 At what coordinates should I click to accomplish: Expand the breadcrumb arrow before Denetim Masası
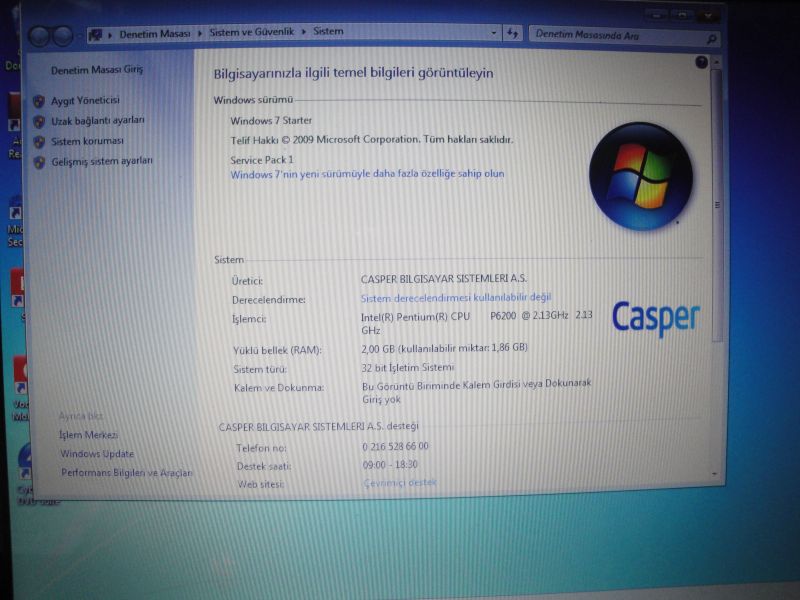pos(110,35)
